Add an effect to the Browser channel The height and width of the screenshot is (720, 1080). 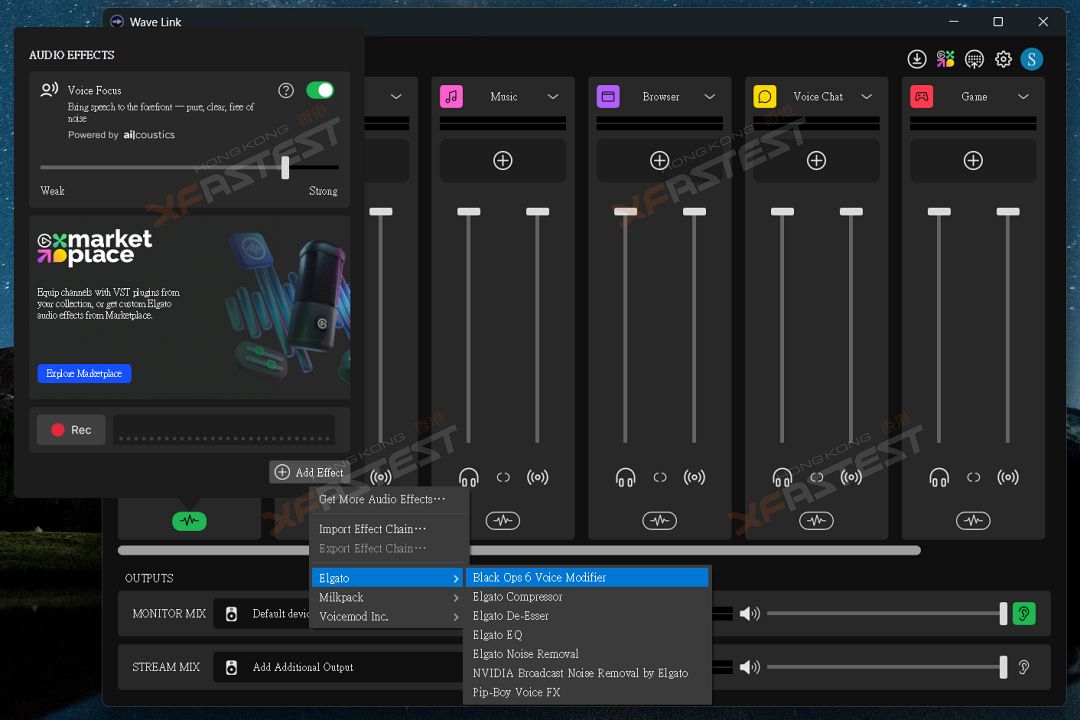point(659,161)
